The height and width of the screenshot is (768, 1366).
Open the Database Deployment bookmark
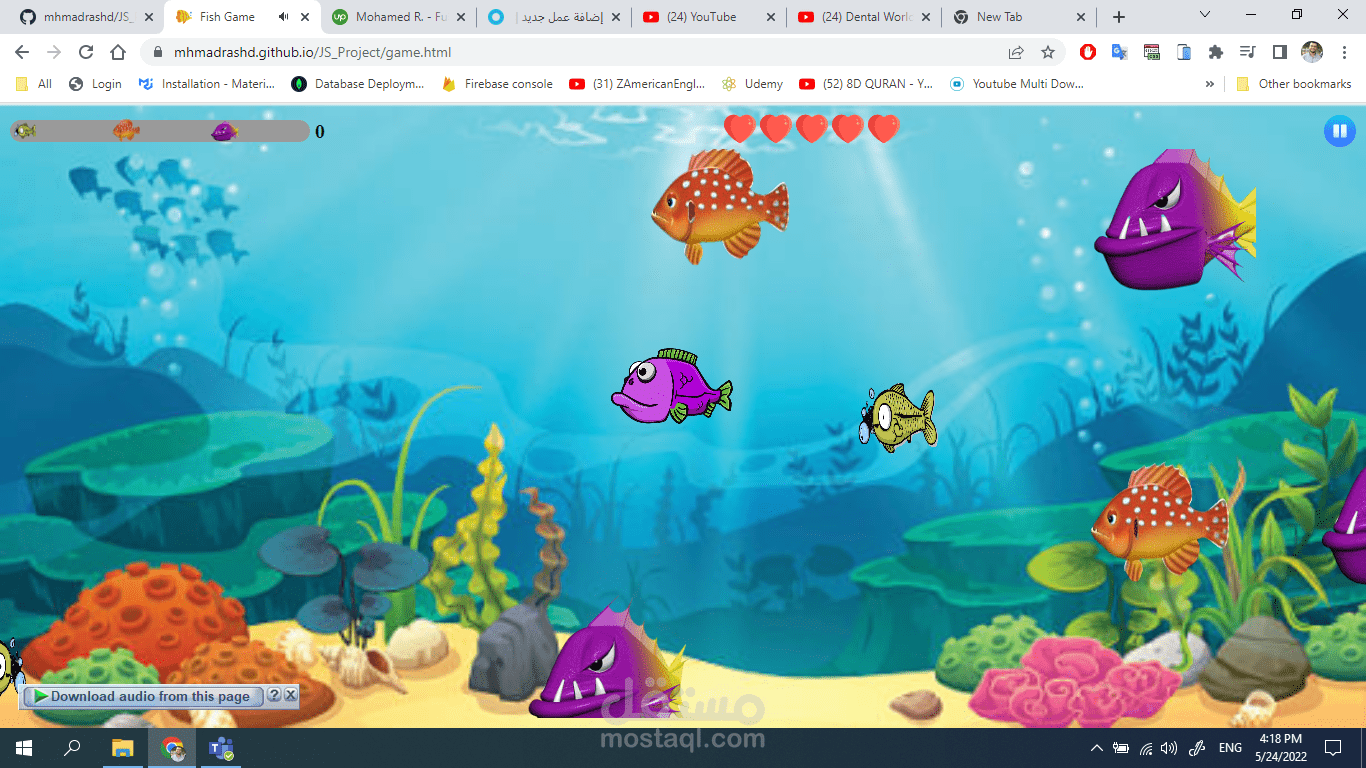click(x=358, y=84)
